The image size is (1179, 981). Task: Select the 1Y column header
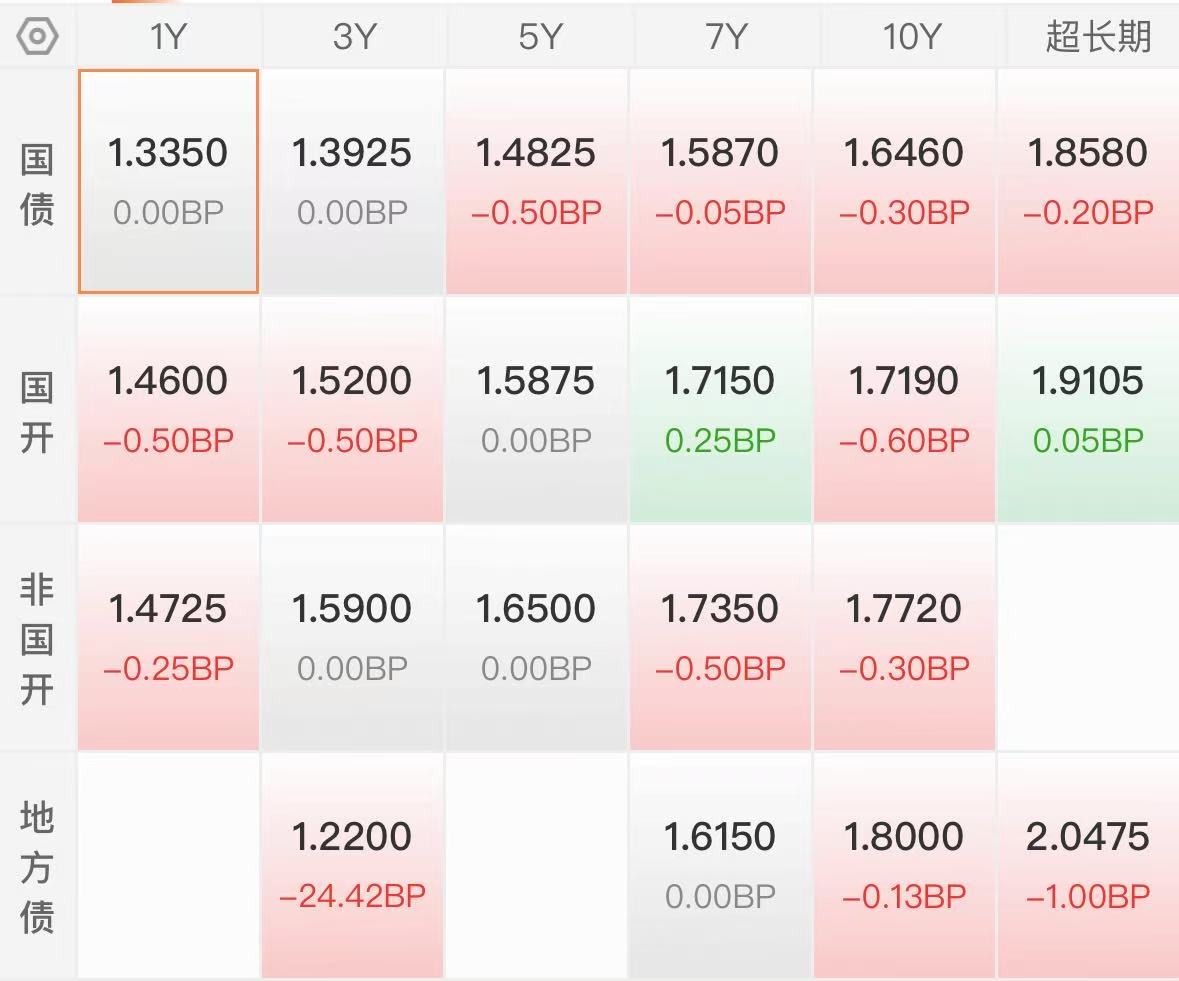[x=168, y=36]
